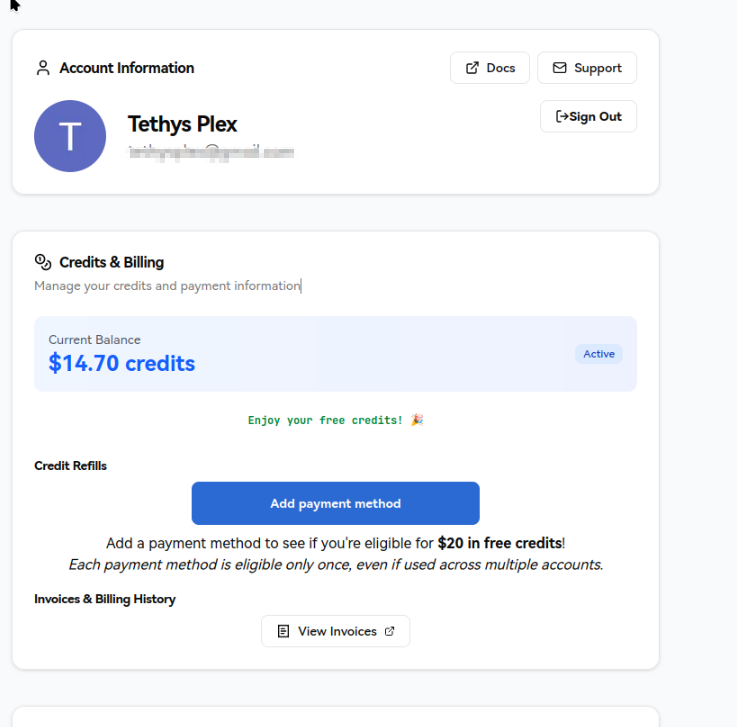Open View Invoices
This screenshot has height=727, width=737.
(336, 631)
